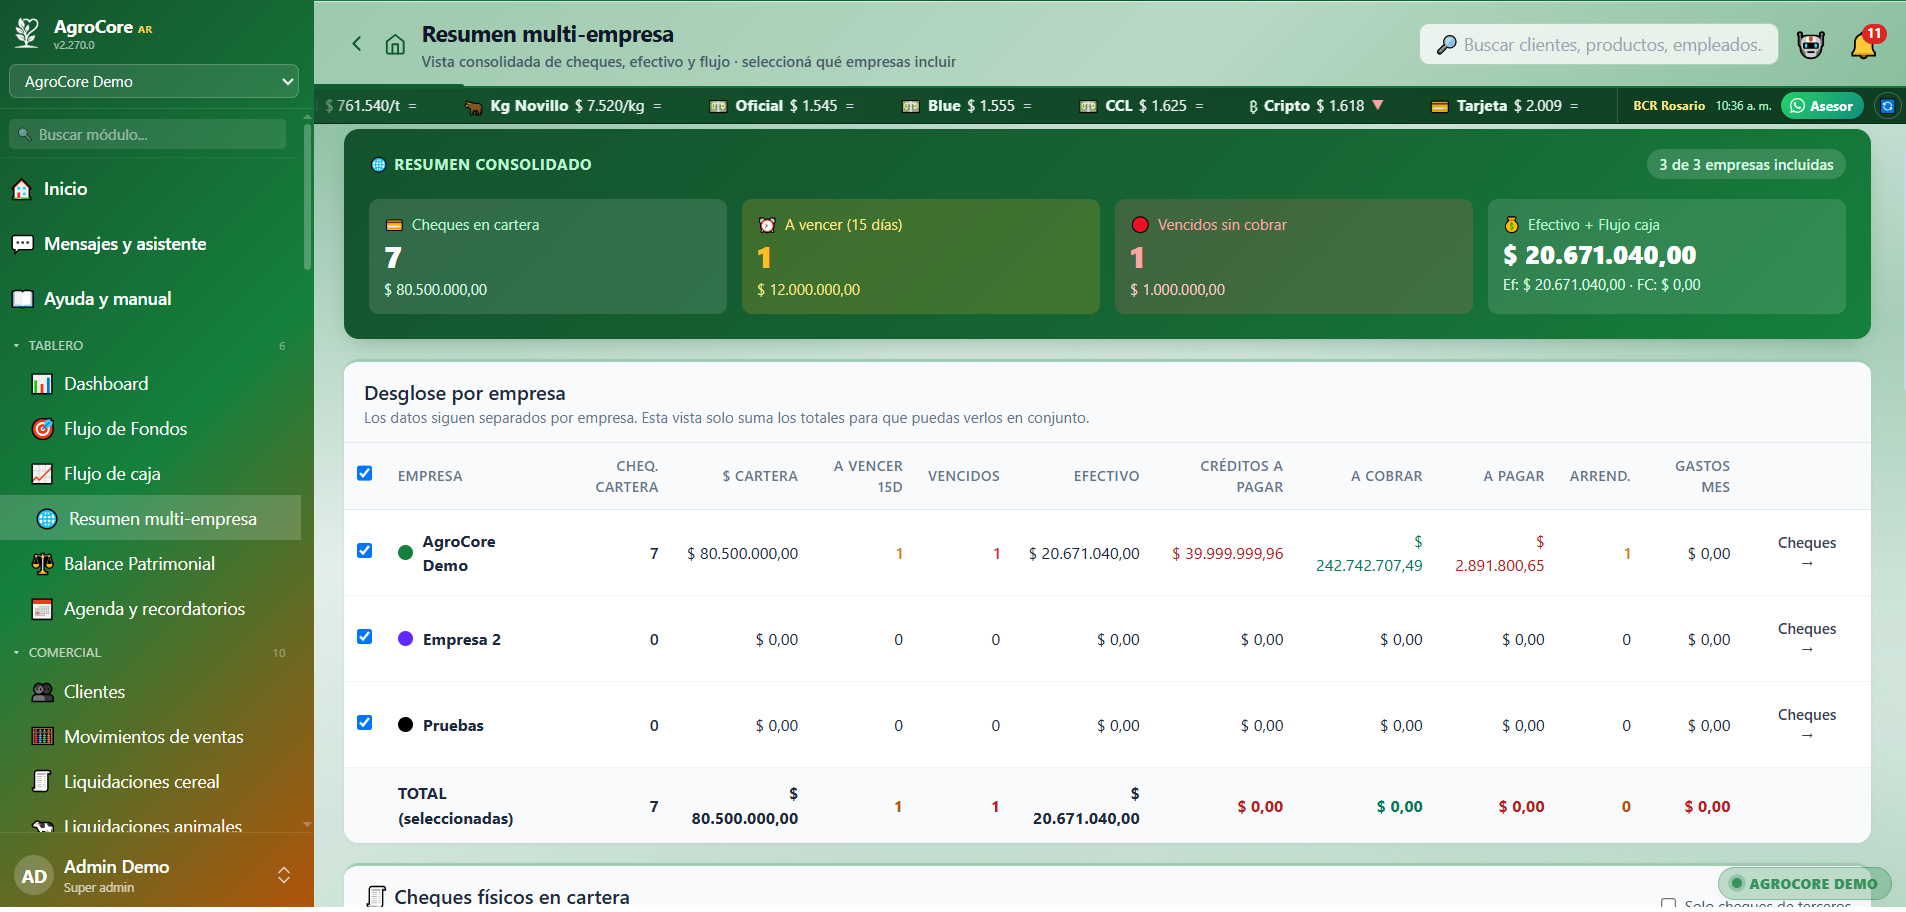The height and width of the screenshot is (912, 1906).
Task: Click the alarm clock icon on A vencer card
Action: tap(767, 225)
